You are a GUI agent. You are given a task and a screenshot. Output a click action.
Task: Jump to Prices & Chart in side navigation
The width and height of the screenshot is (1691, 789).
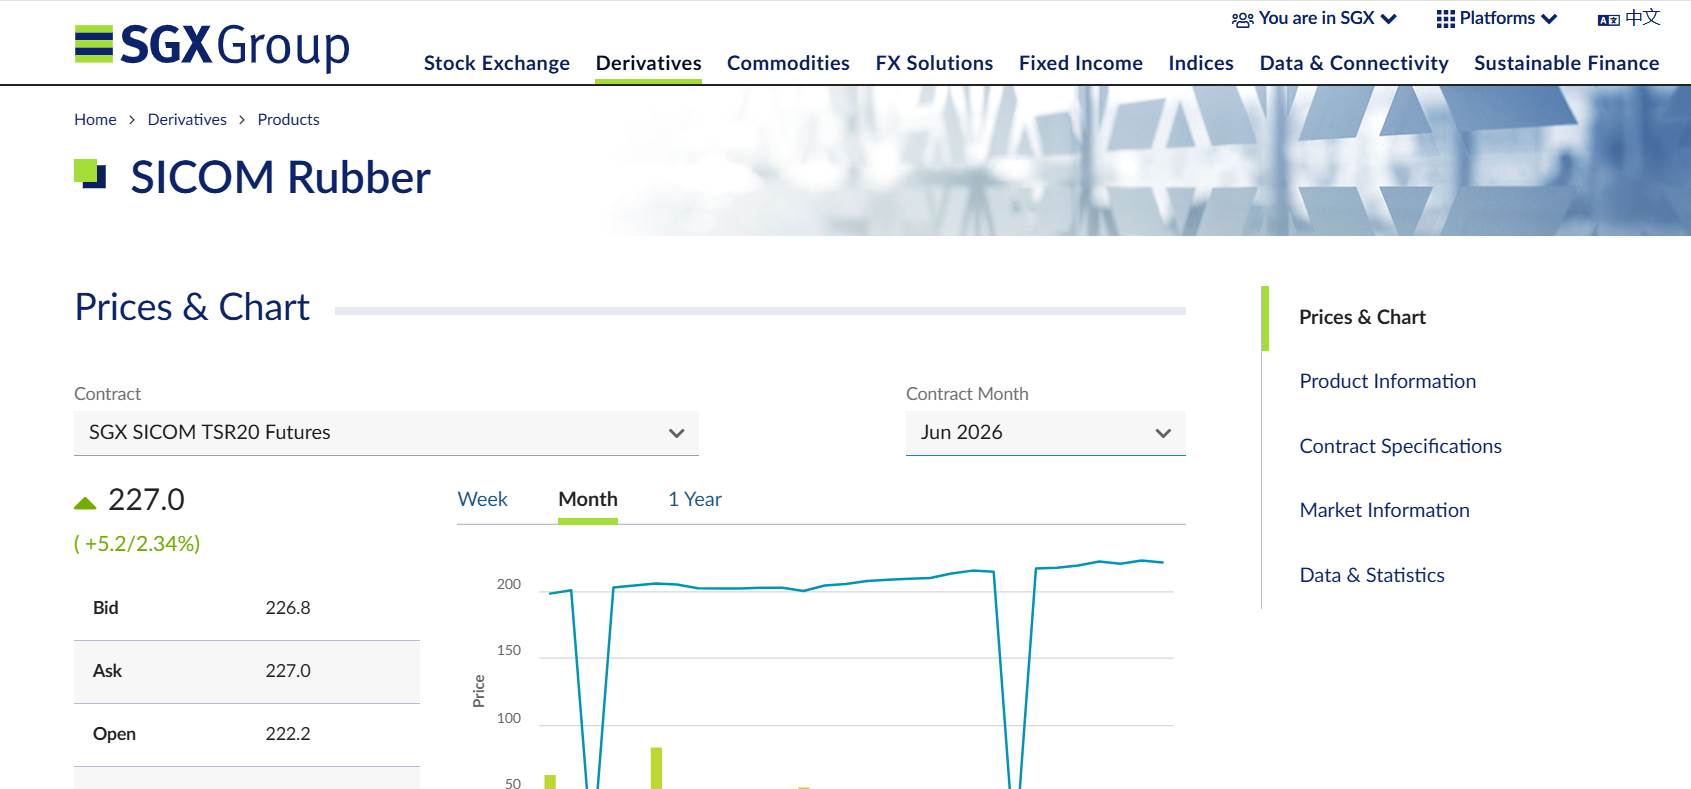click(x=1362, y=317)
